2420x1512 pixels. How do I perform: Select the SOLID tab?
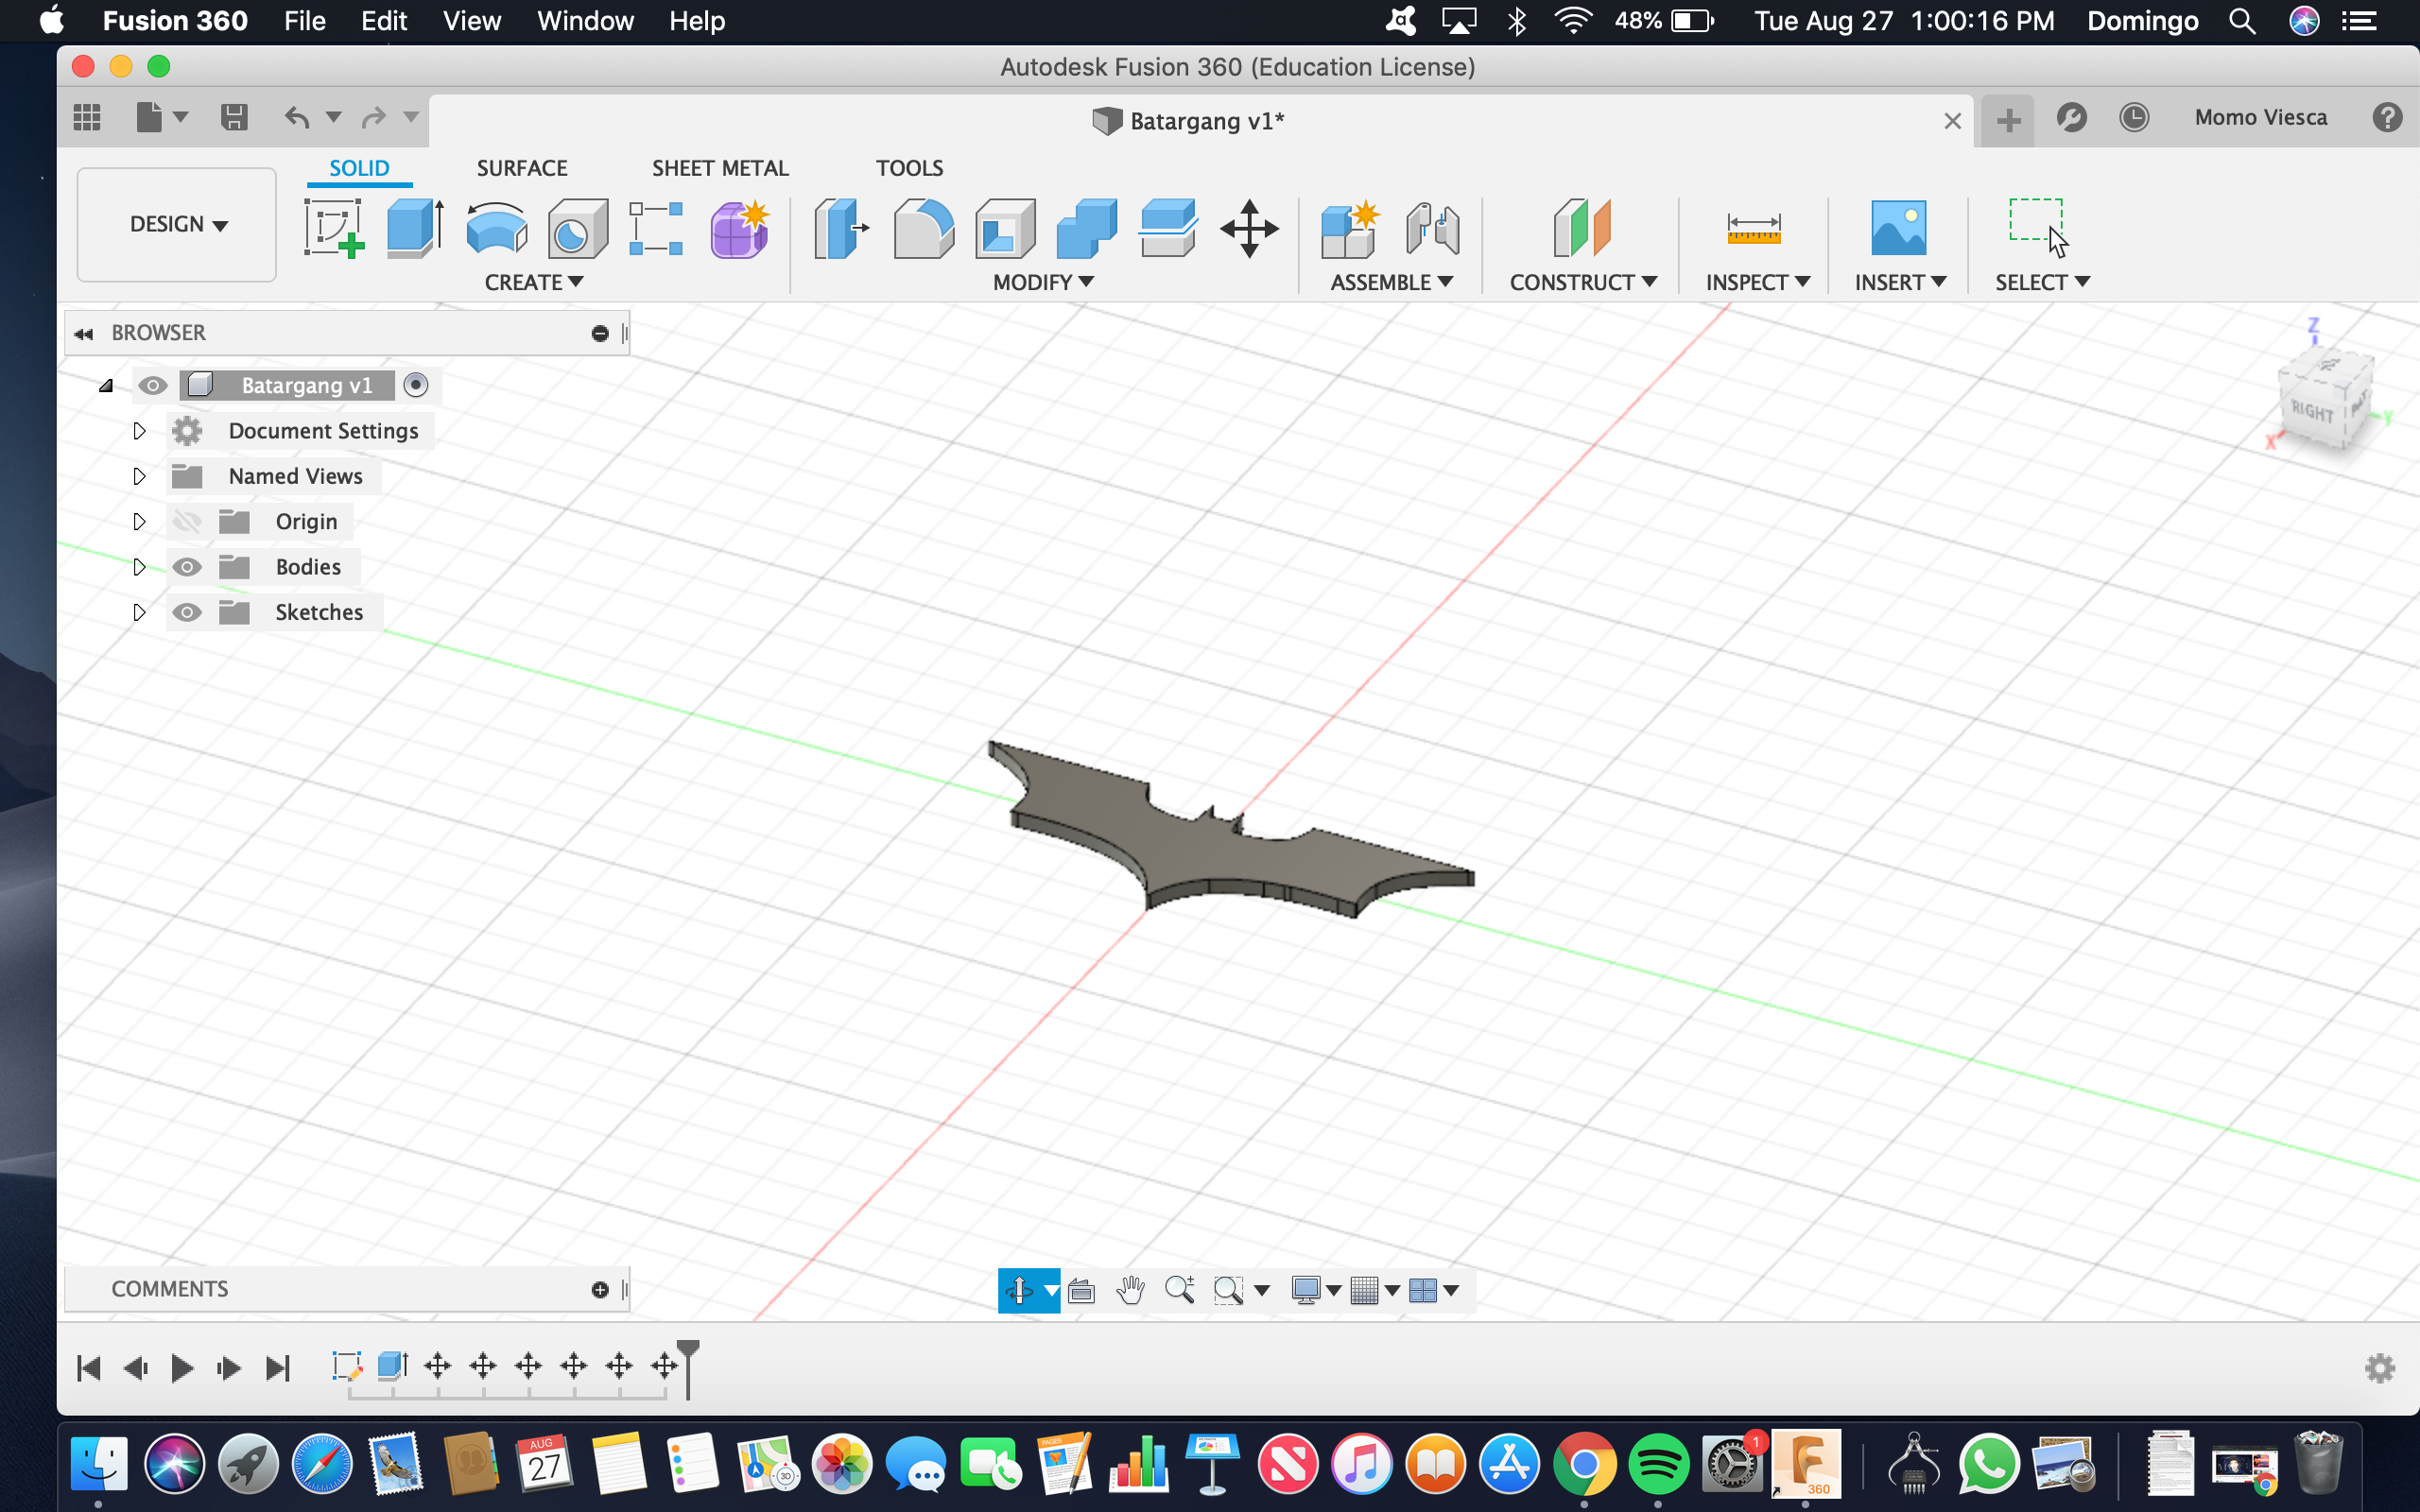coord(359,168)
